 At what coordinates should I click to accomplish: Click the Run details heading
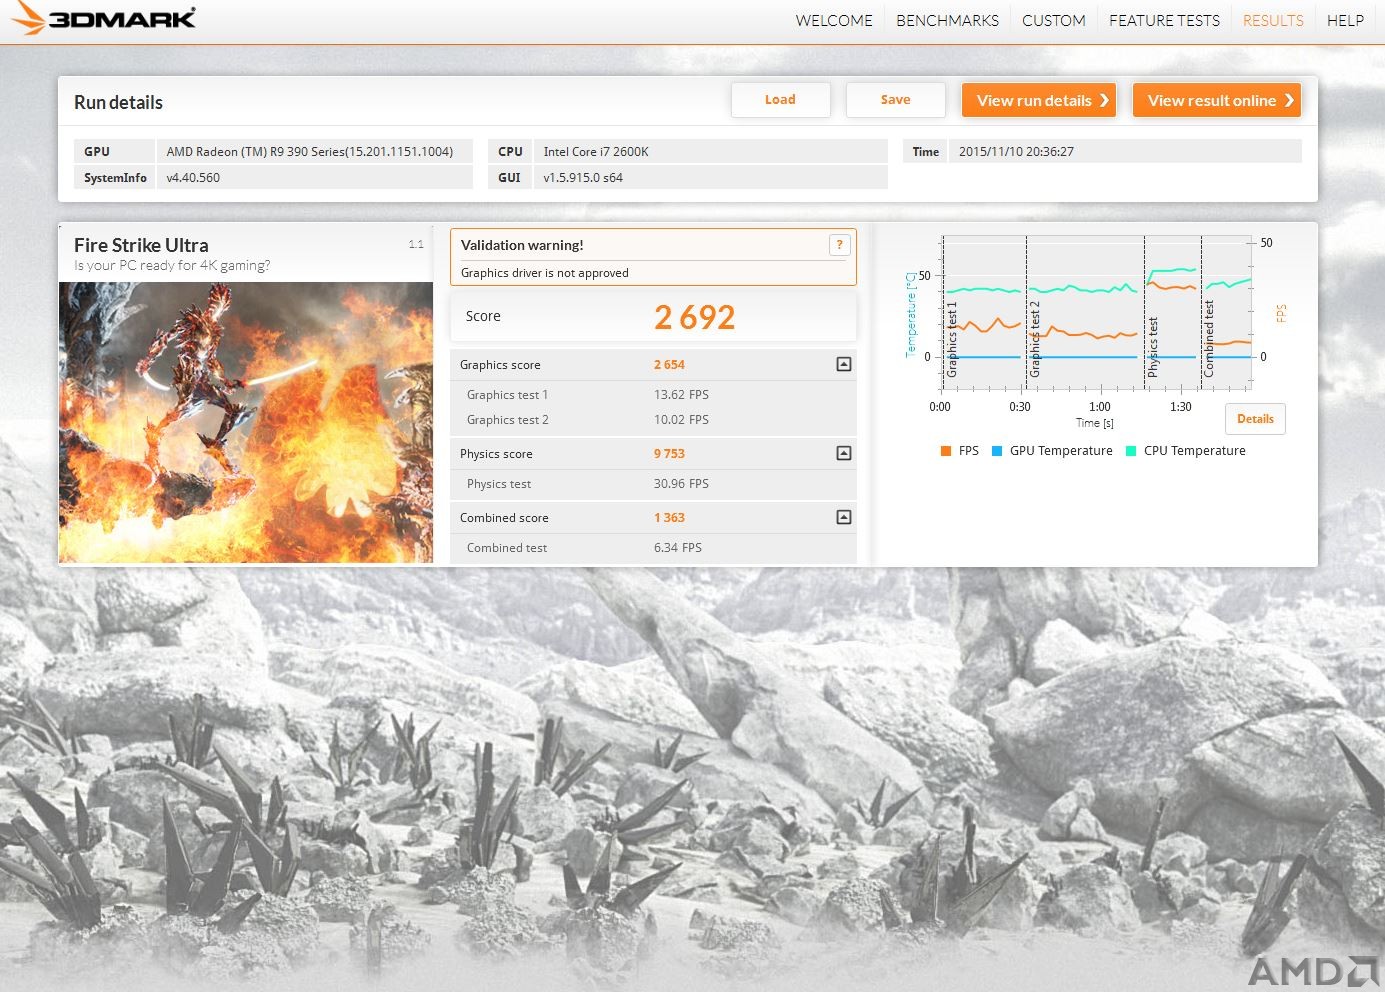[x=118, y=102]
